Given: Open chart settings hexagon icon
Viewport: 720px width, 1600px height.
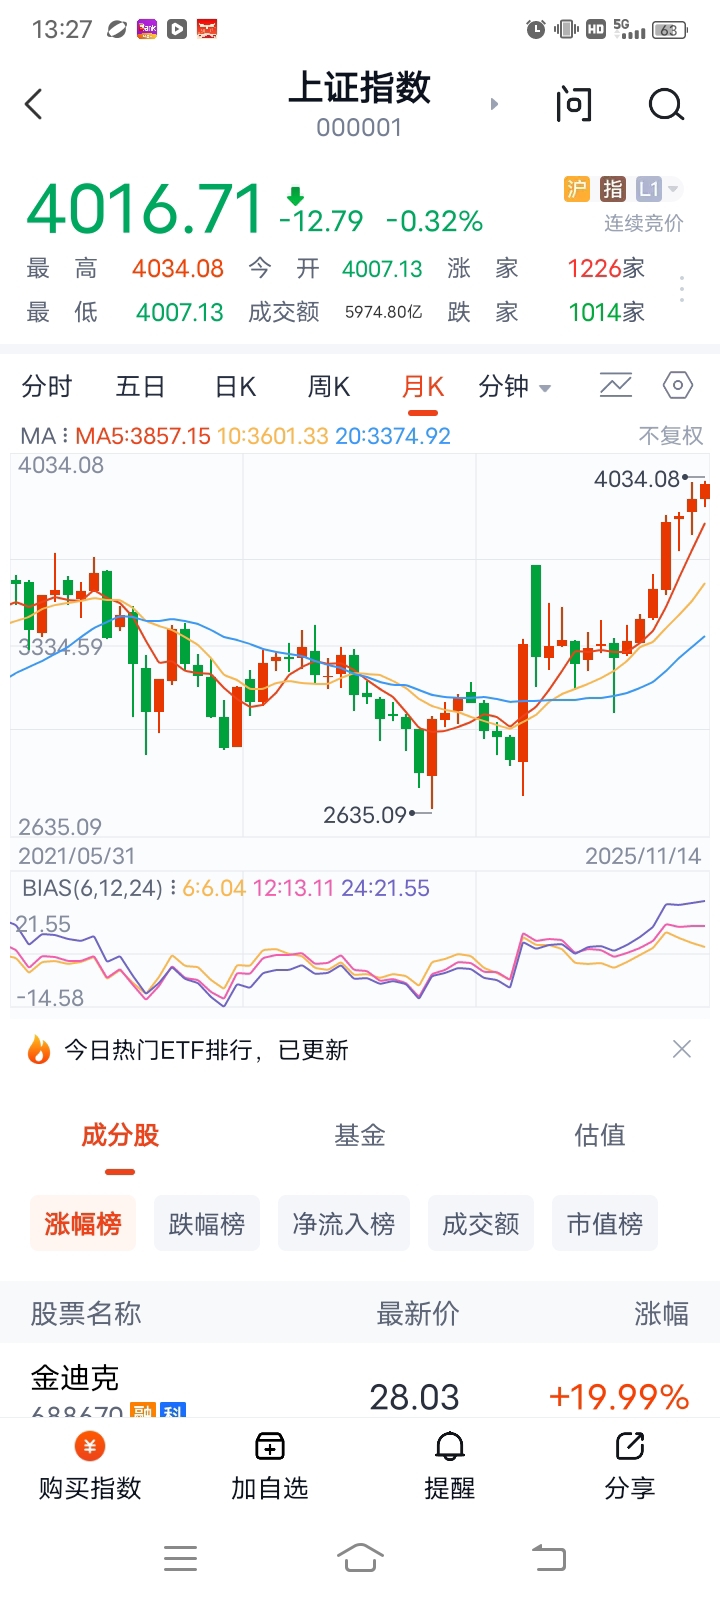Looking at the screenshot, I should (x=678, y=385).
